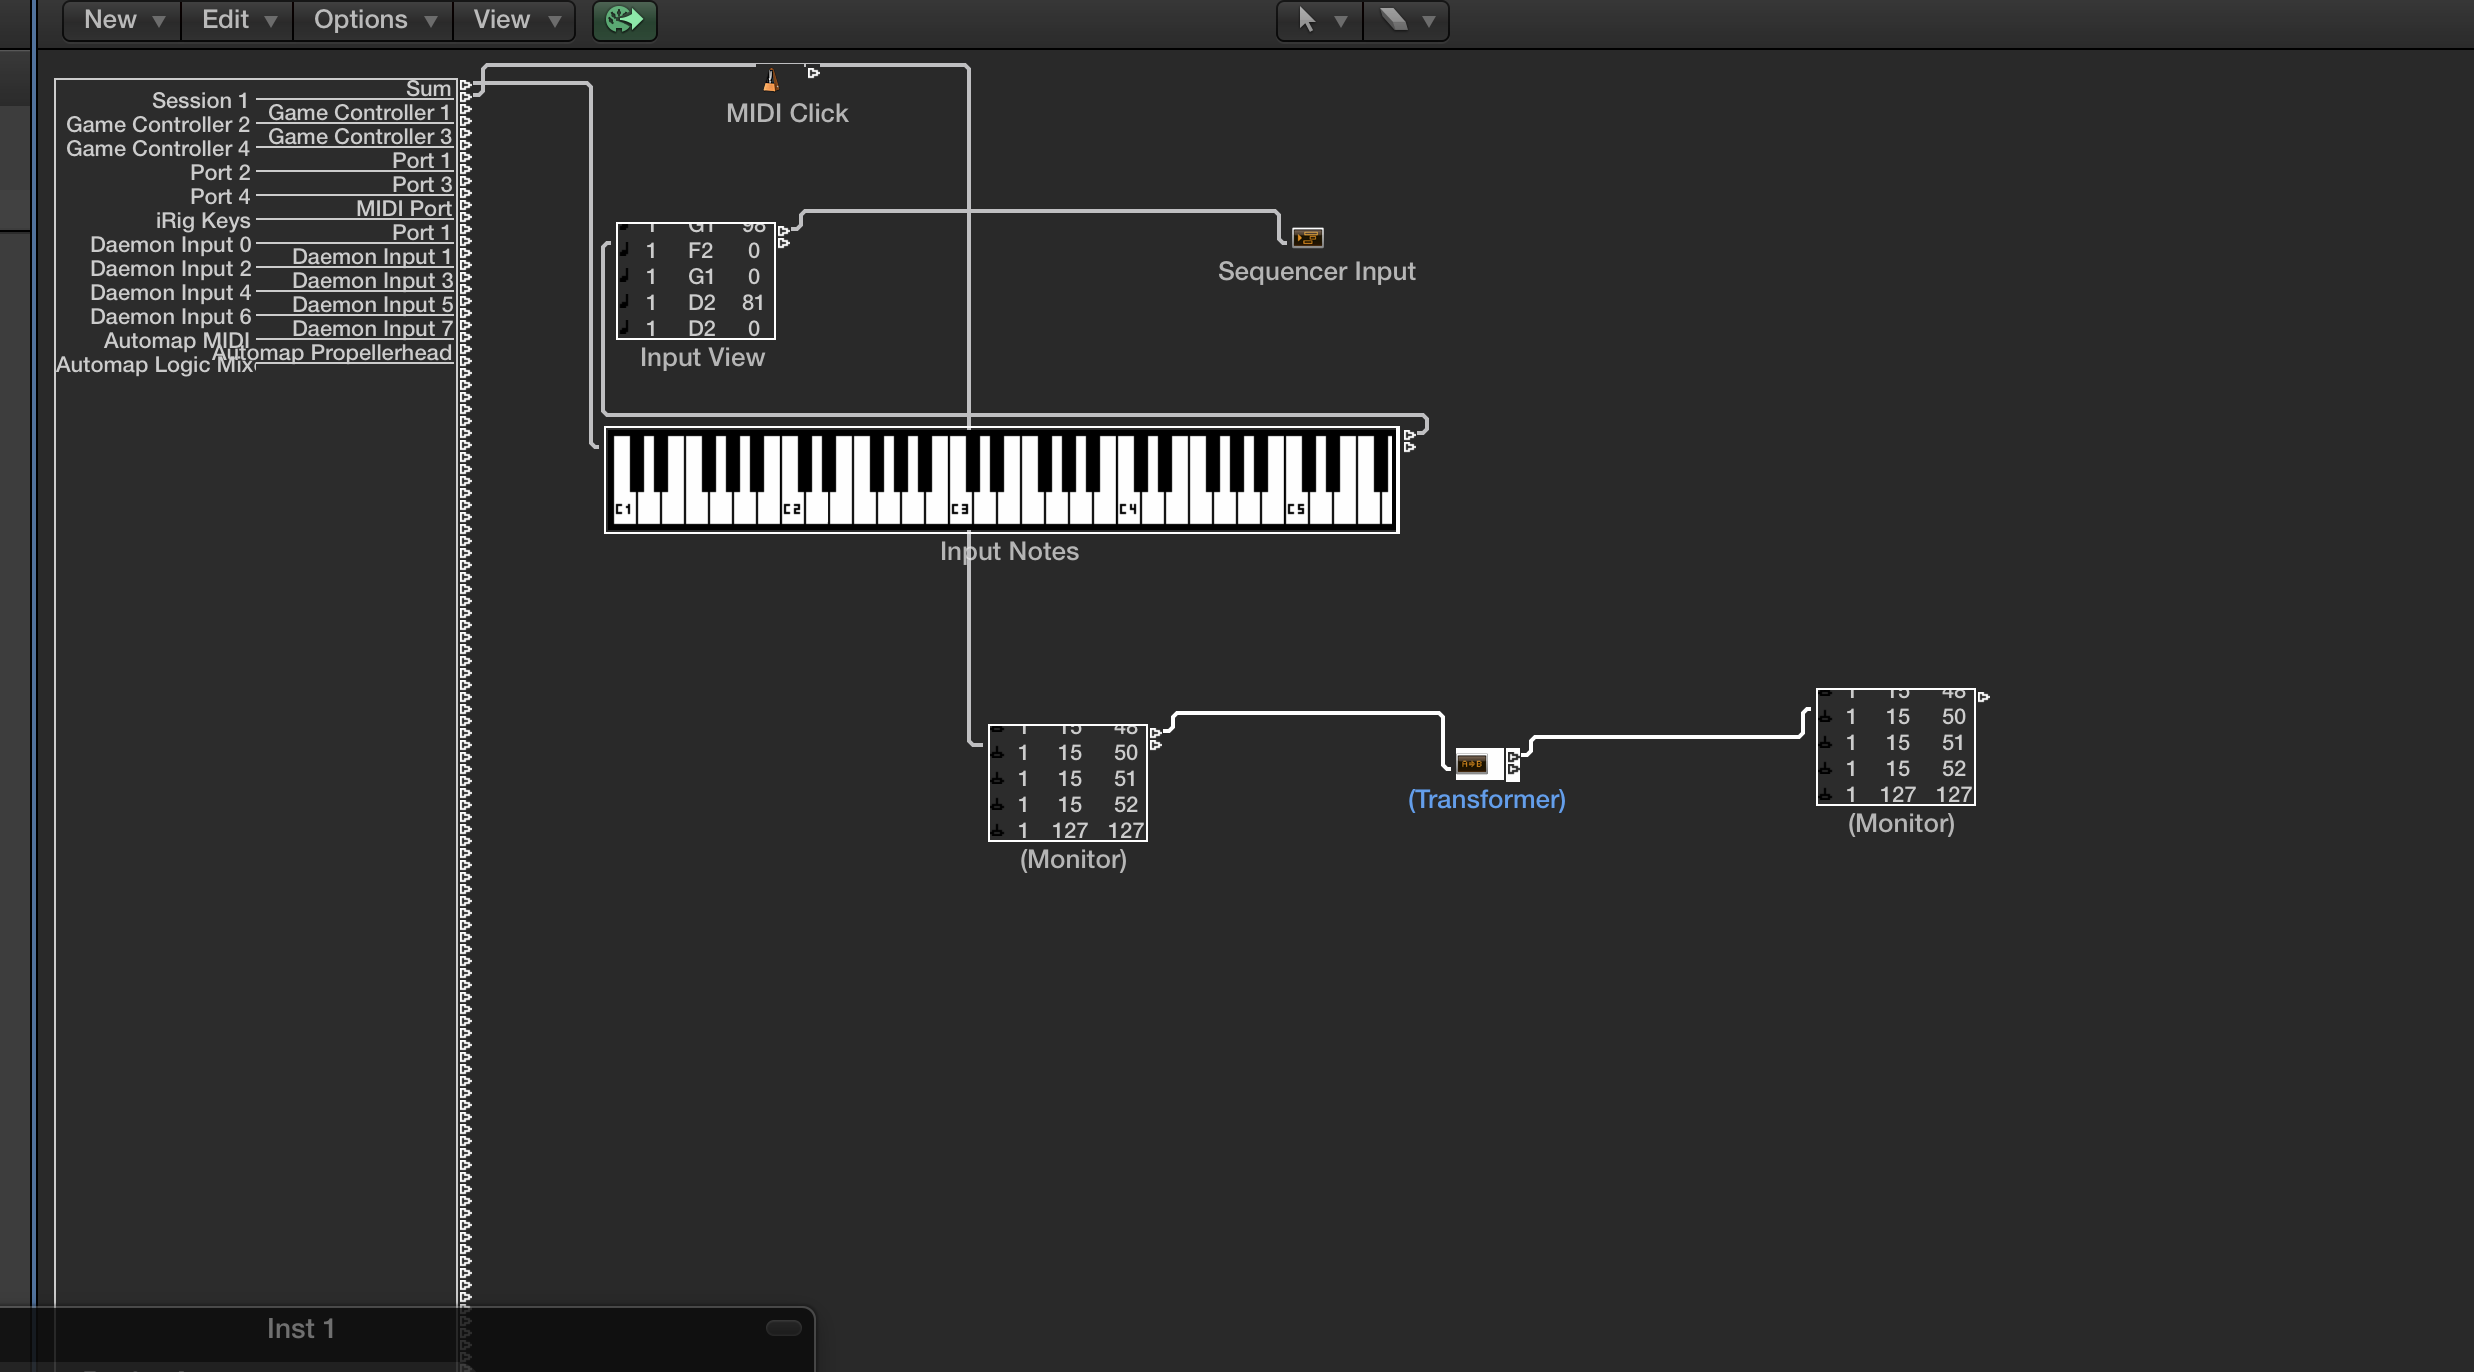Click Daemon Input 2 port

pyautogui.click(x=171, y=269)
